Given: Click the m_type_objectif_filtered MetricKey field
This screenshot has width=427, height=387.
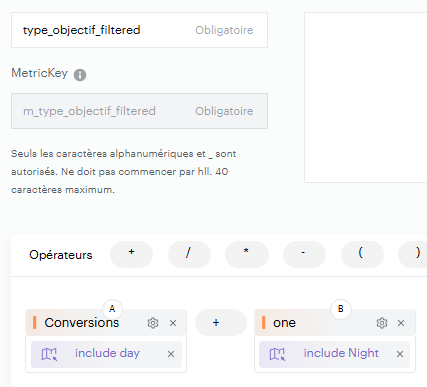Looking at the screenshot, I should tap(139, 111).
